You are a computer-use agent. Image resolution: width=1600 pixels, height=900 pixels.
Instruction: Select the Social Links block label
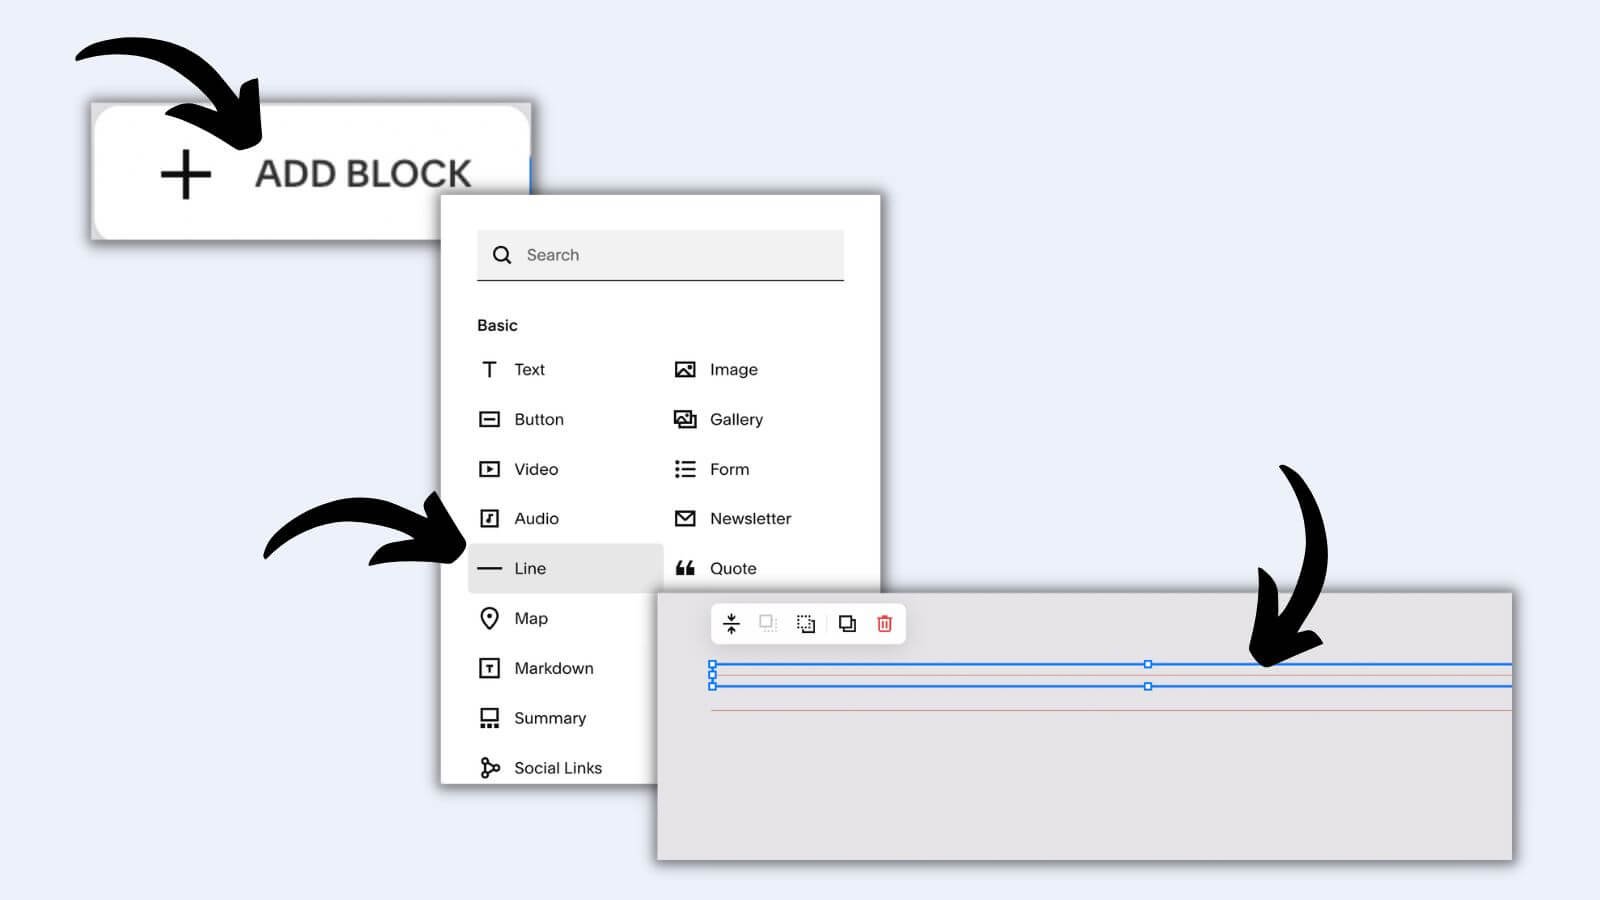pyautogui.click(x=558, y=768)
